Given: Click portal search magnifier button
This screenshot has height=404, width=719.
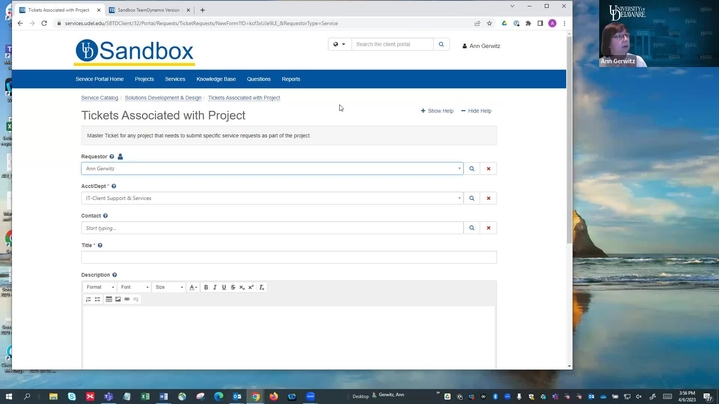Looking at the screenshot, I should (441, 44).
